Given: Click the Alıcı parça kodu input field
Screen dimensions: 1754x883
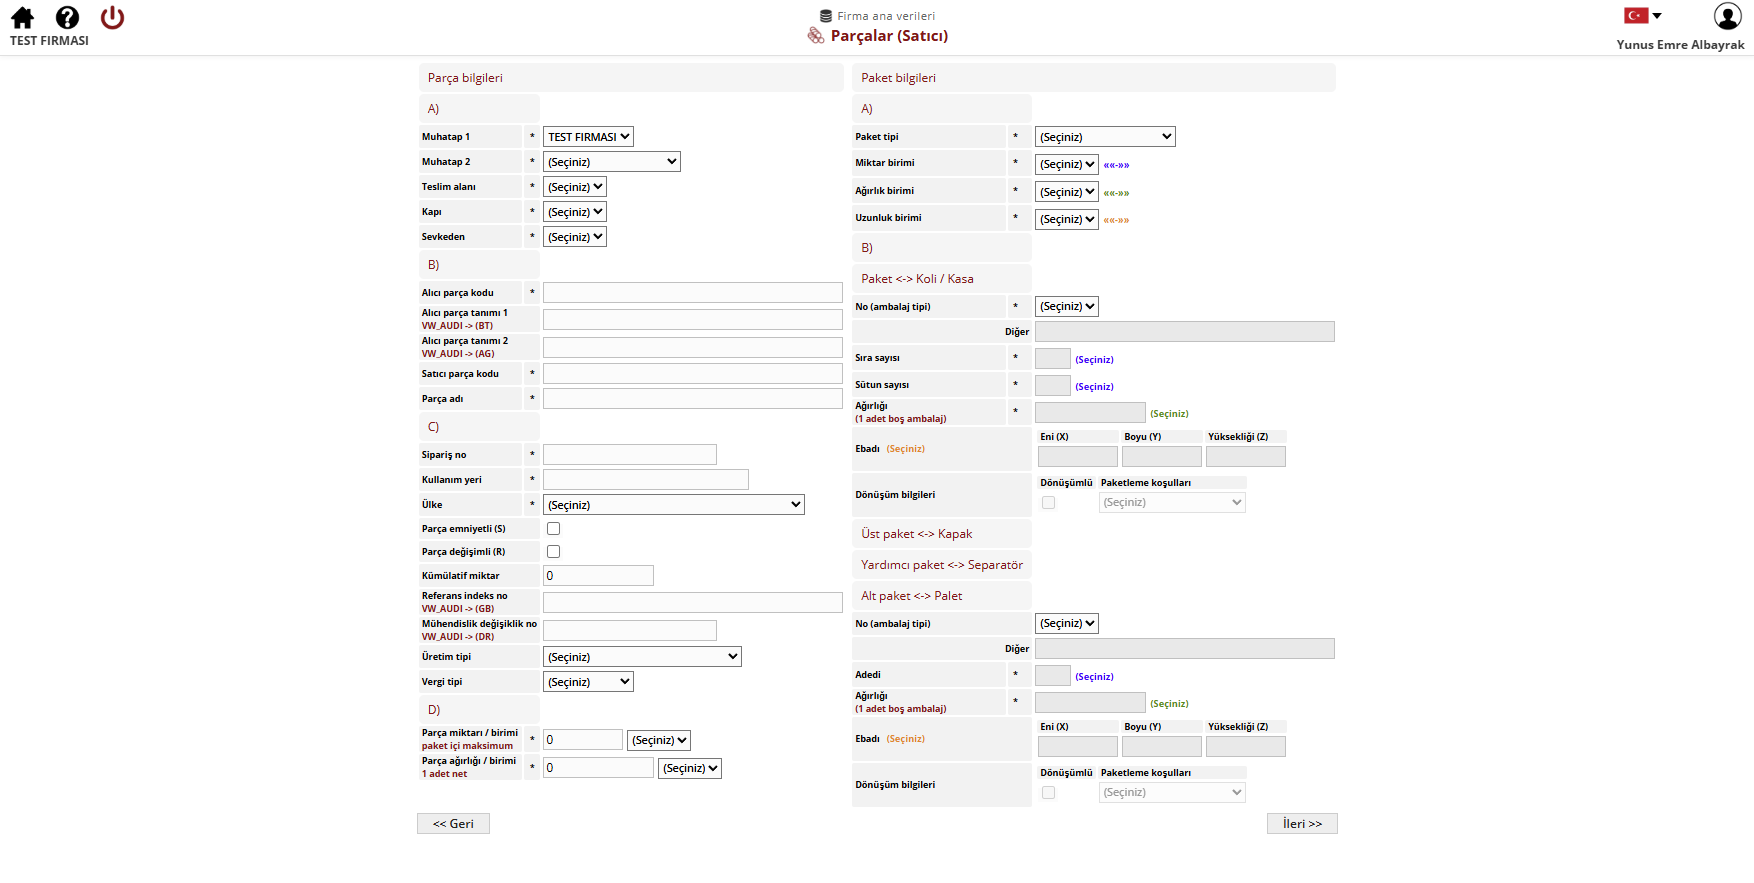Looking at the screenshot, I should tap(693, 293).
